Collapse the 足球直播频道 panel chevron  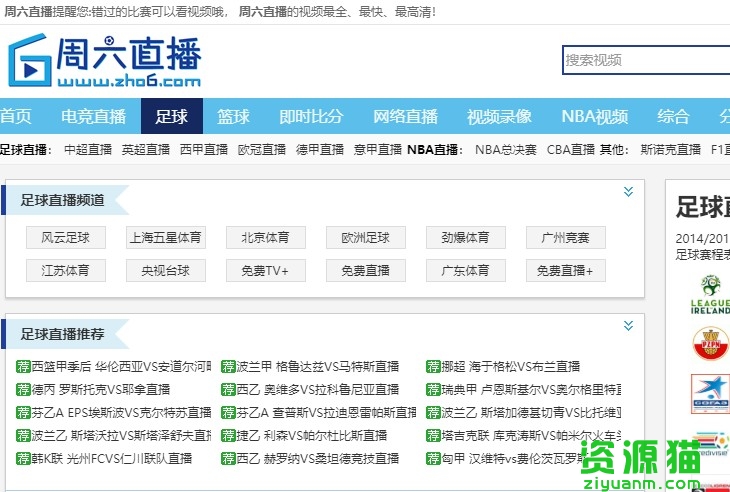[x=628, y=192]
